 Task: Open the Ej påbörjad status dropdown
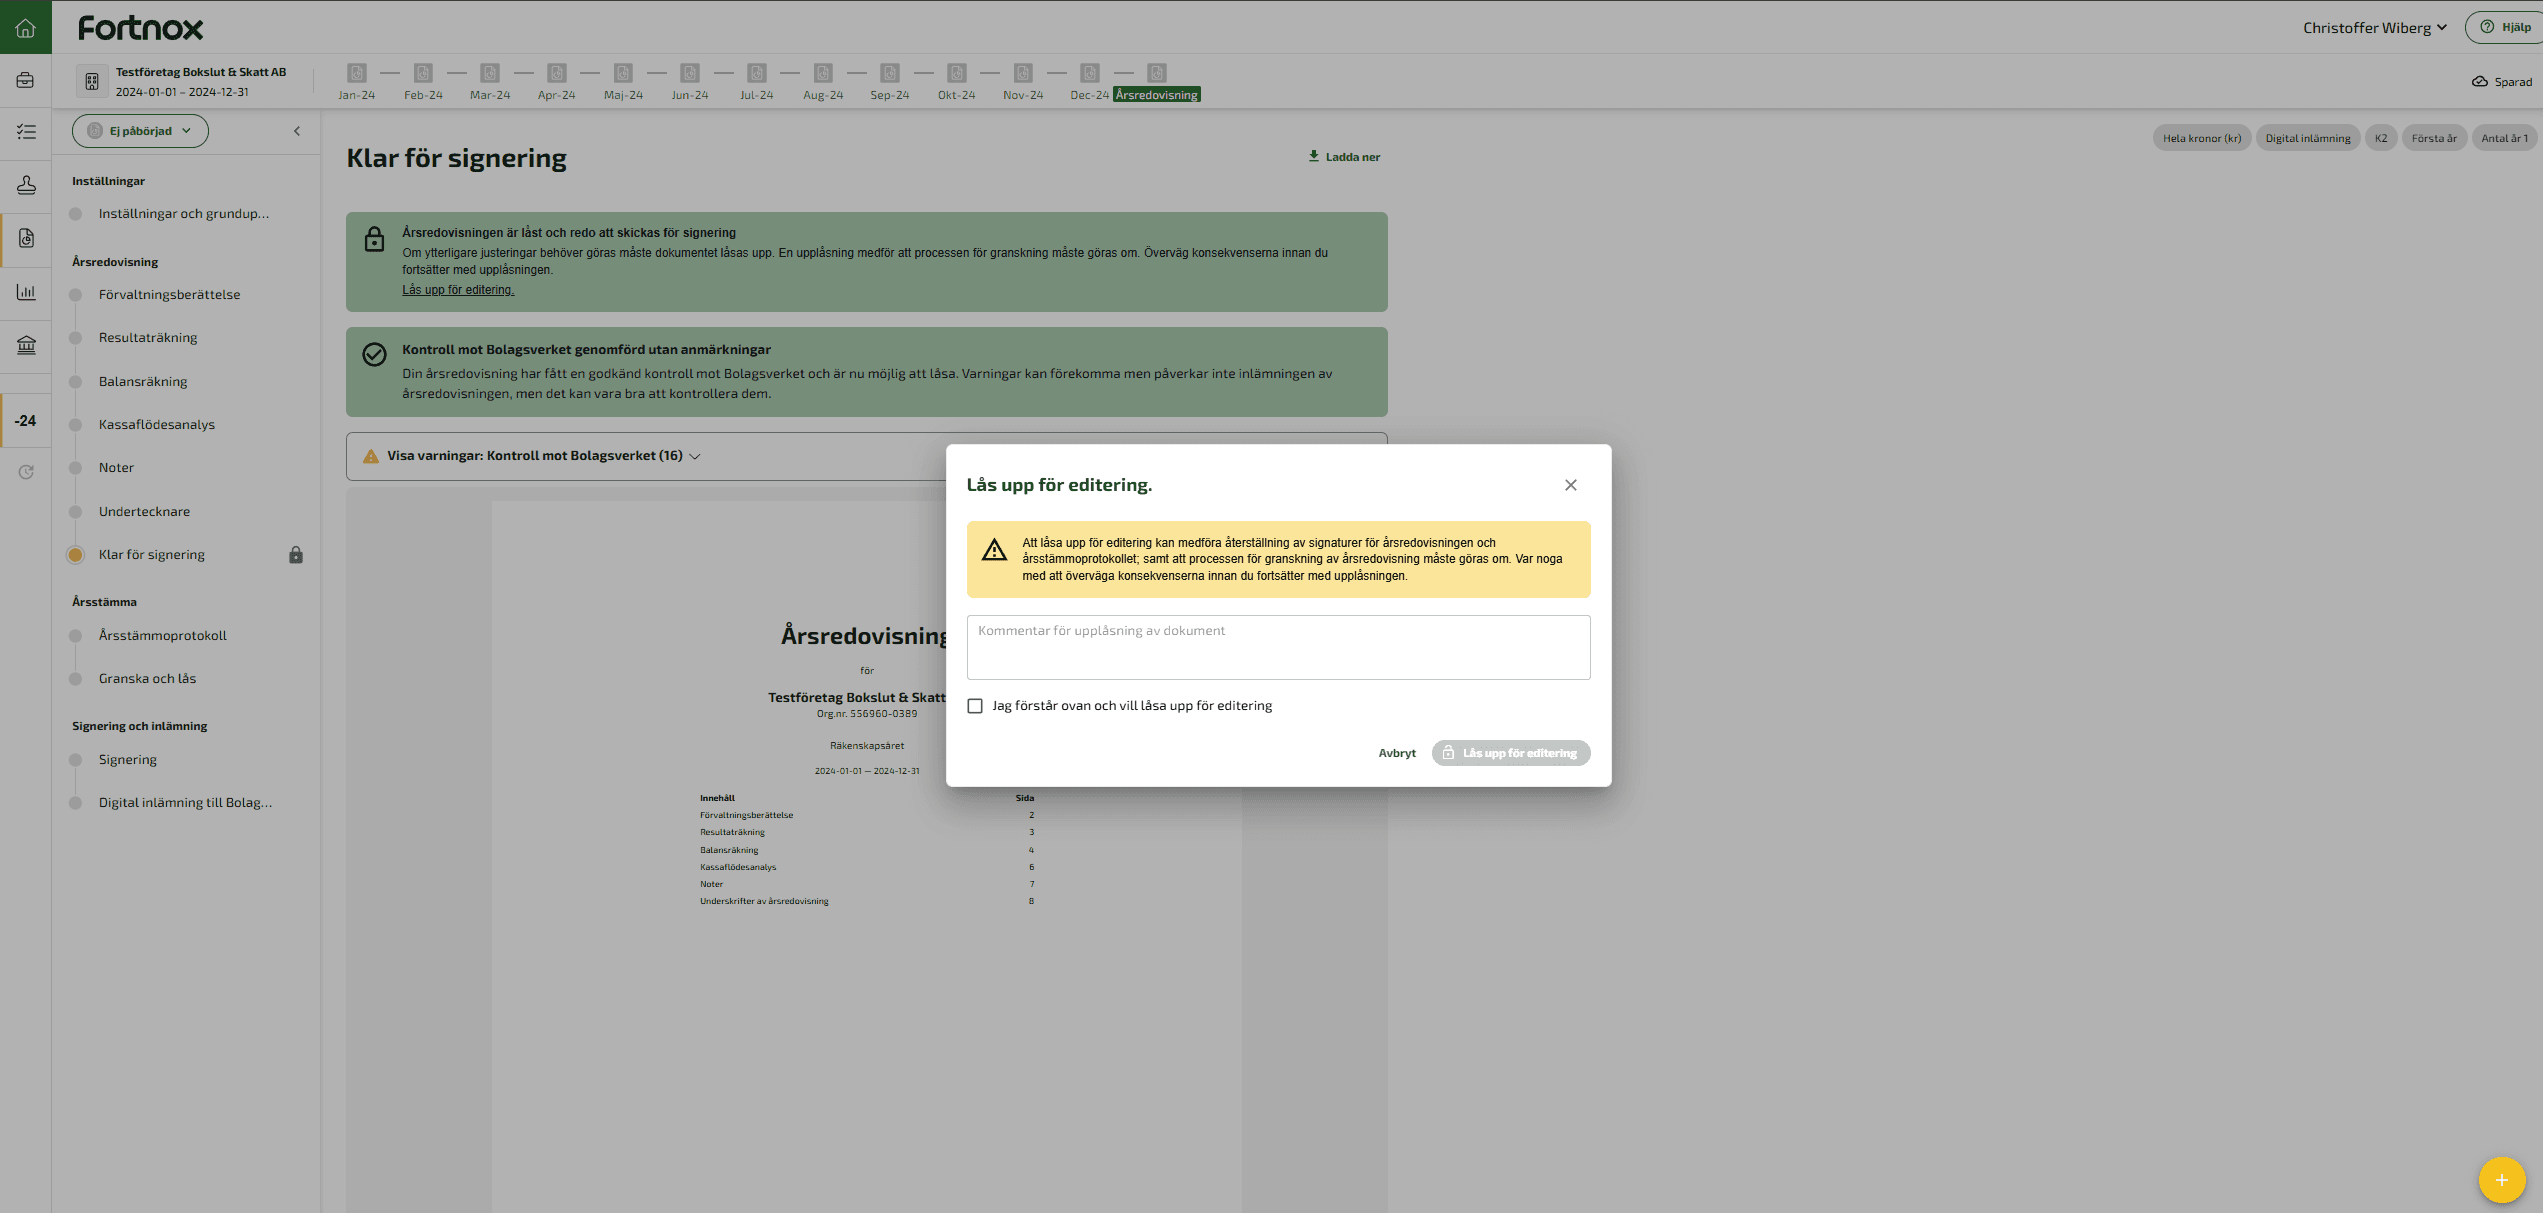pyautogui.click(x=140, y=131)
